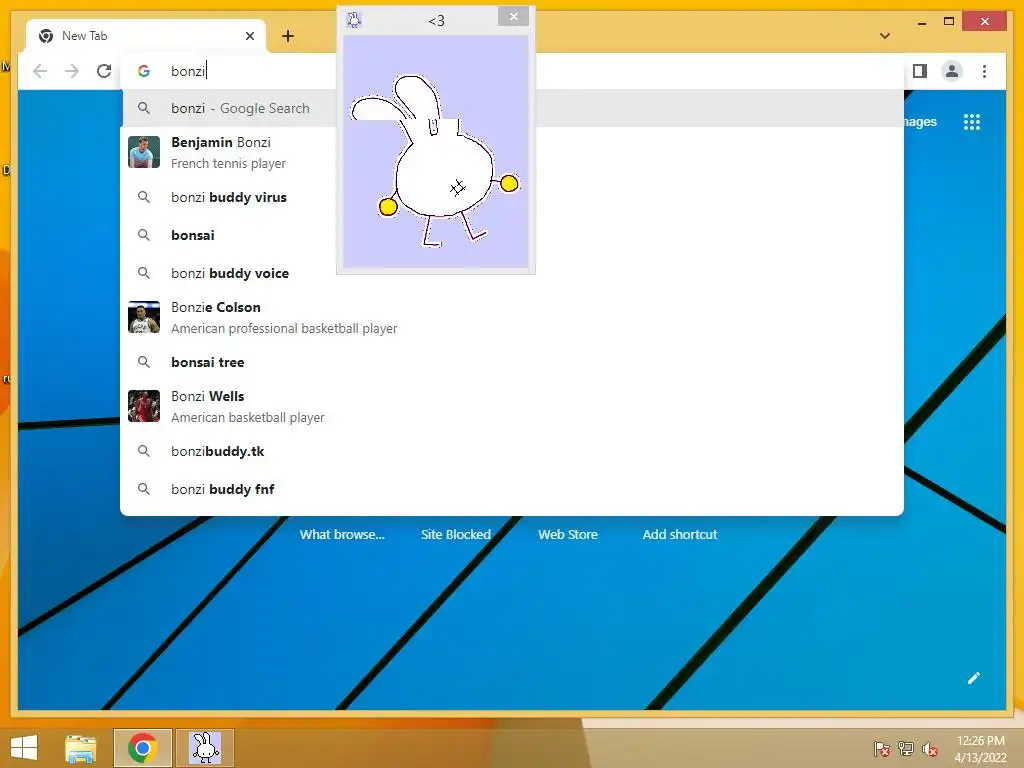Click the customize page pencil icon
Screen dimensions: 1024x768
pyautogui.click(x=974, y=678)
